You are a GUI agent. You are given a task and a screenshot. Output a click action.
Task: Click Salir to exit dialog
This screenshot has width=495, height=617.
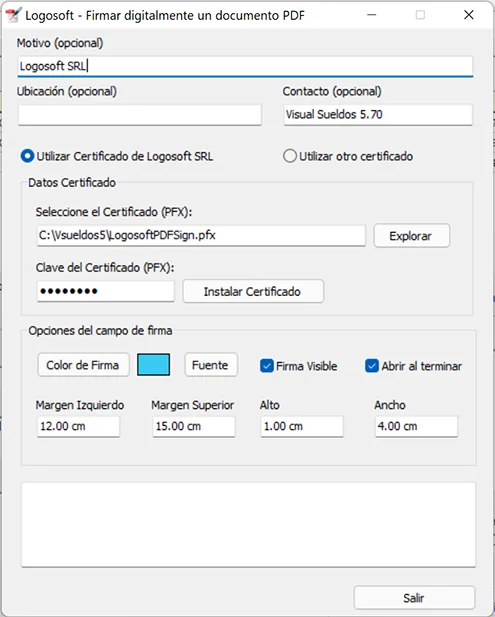(x=414, y=598)
